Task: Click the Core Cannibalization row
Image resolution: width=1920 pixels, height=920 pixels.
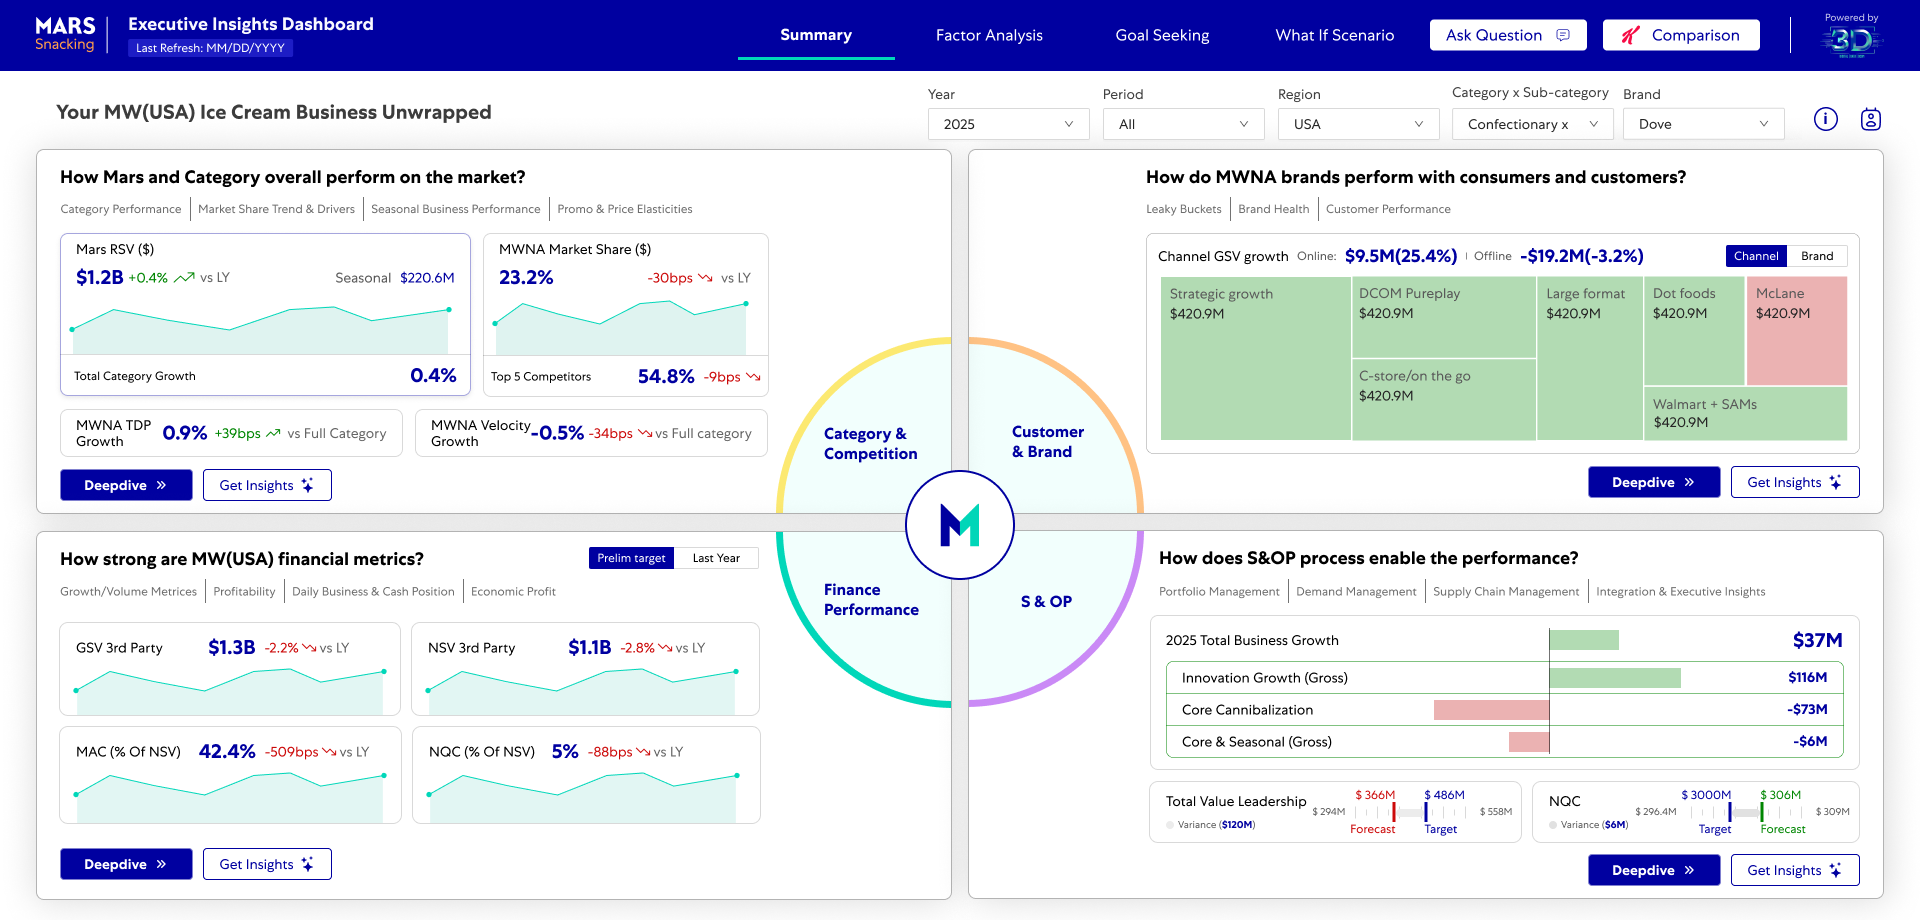Action: tap(1504, 709)
